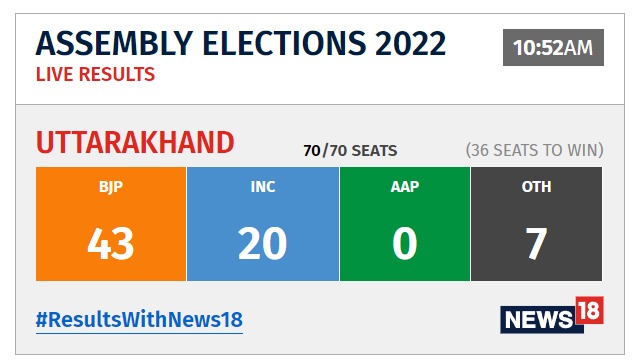Open the #ResultsWithNews18 hashtag link
The image size is (634, 363).
(139, 320)
